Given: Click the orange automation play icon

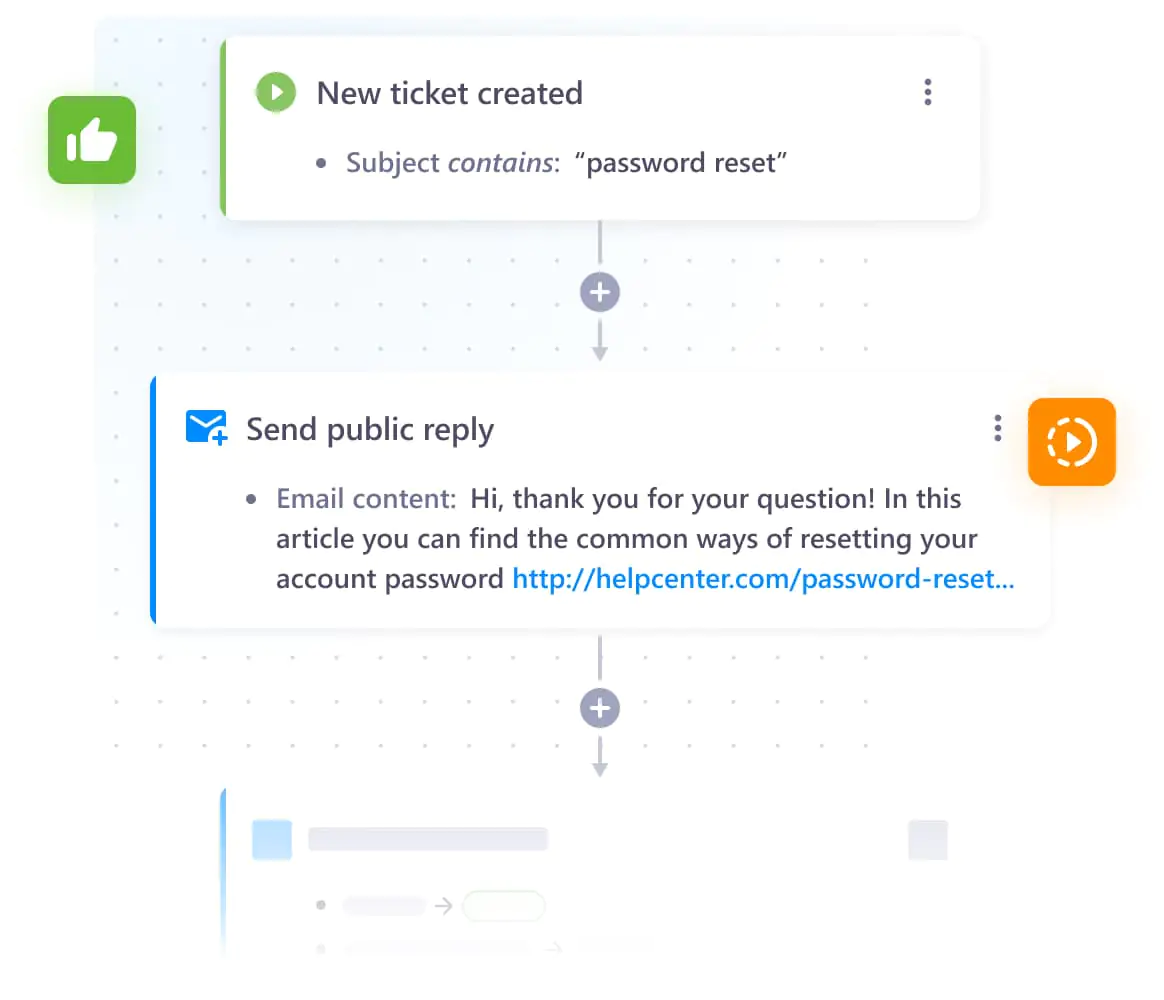Looking at the screenshot, I should click(1071, 442).
